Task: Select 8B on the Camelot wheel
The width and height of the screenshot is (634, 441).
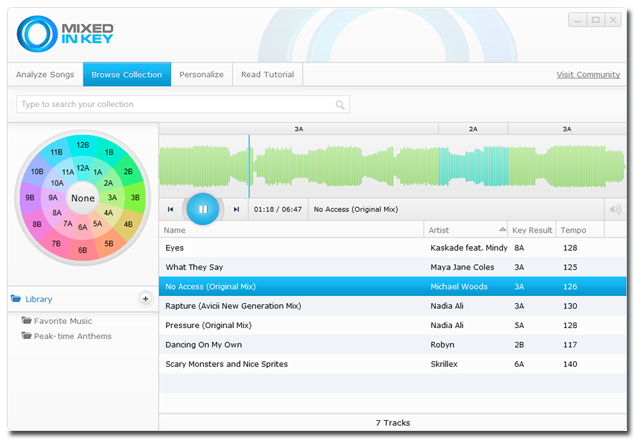Action: pyautogui.click(x=37, y=224)
